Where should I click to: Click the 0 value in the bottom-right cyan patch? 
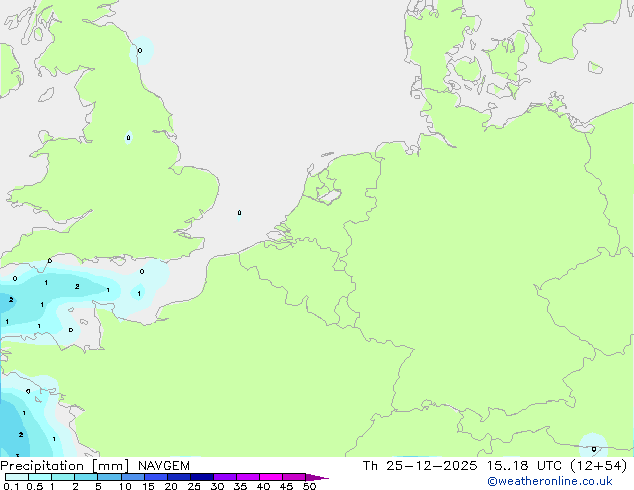pos(594,449)
